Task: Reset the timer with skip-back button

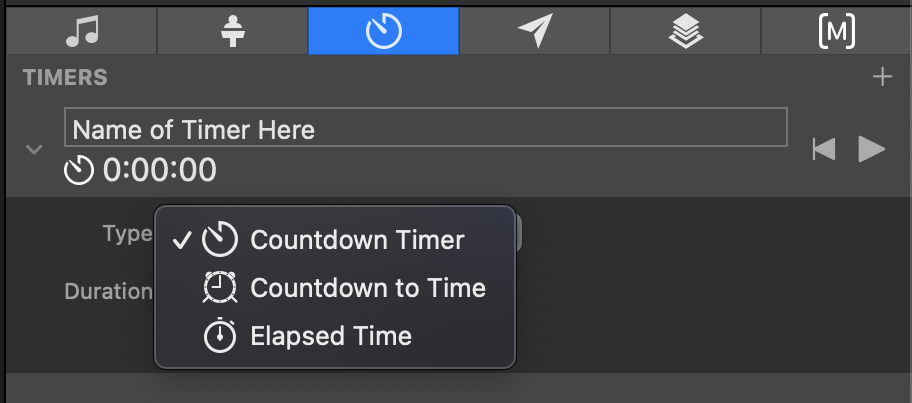Action: 823,150
